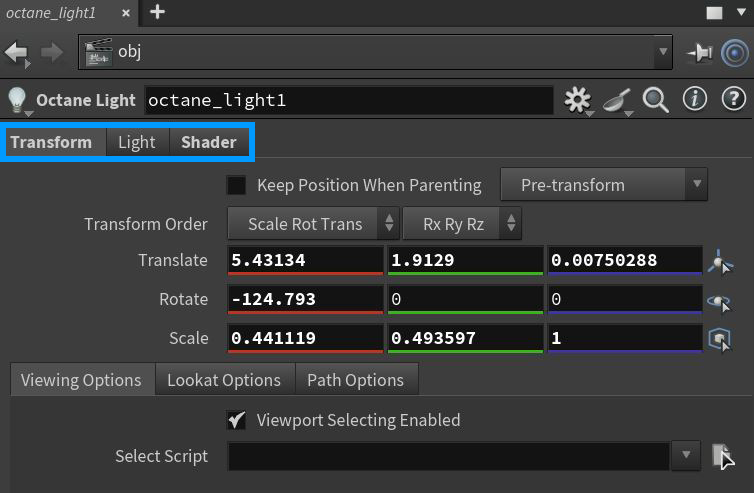This screenshot has width=754, height=493.
Task: Open the Lookat Options tab
Action: point(224,380)
